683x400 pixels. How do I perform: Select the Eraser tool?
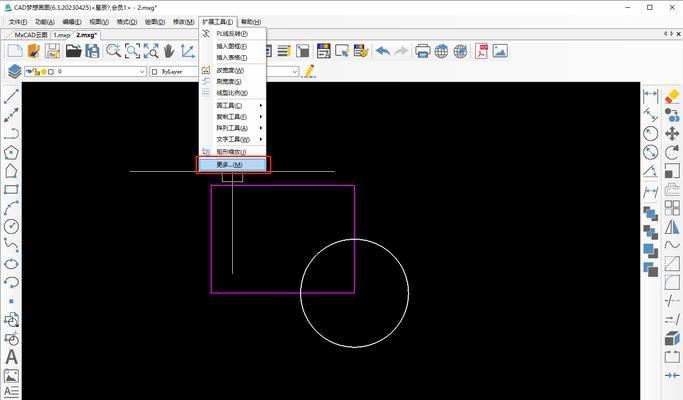pyautogui.click(x=672, y=96)
